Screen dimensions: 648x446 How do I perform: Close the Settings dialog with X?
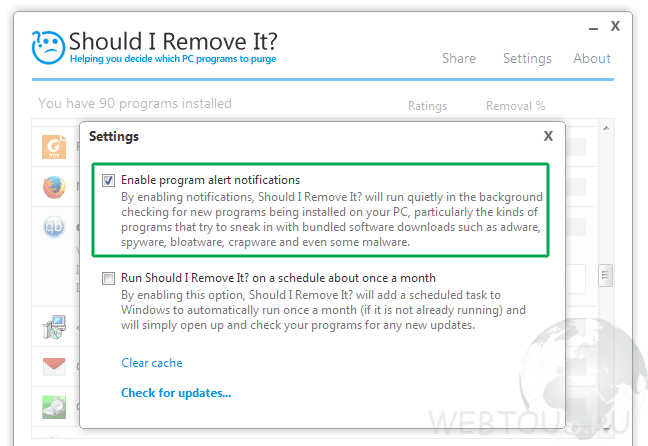tap(548, 136)
